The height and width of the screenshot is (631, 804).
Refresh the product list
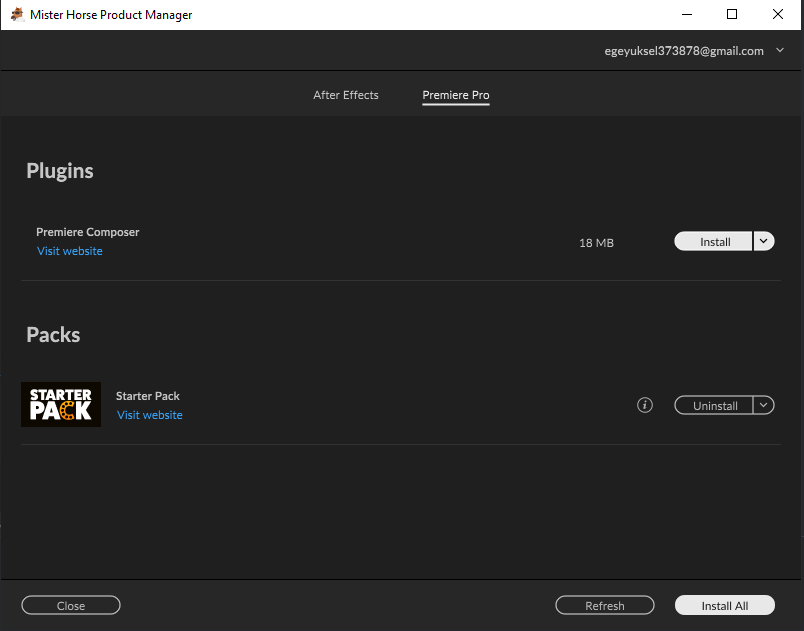click(604, 605)
